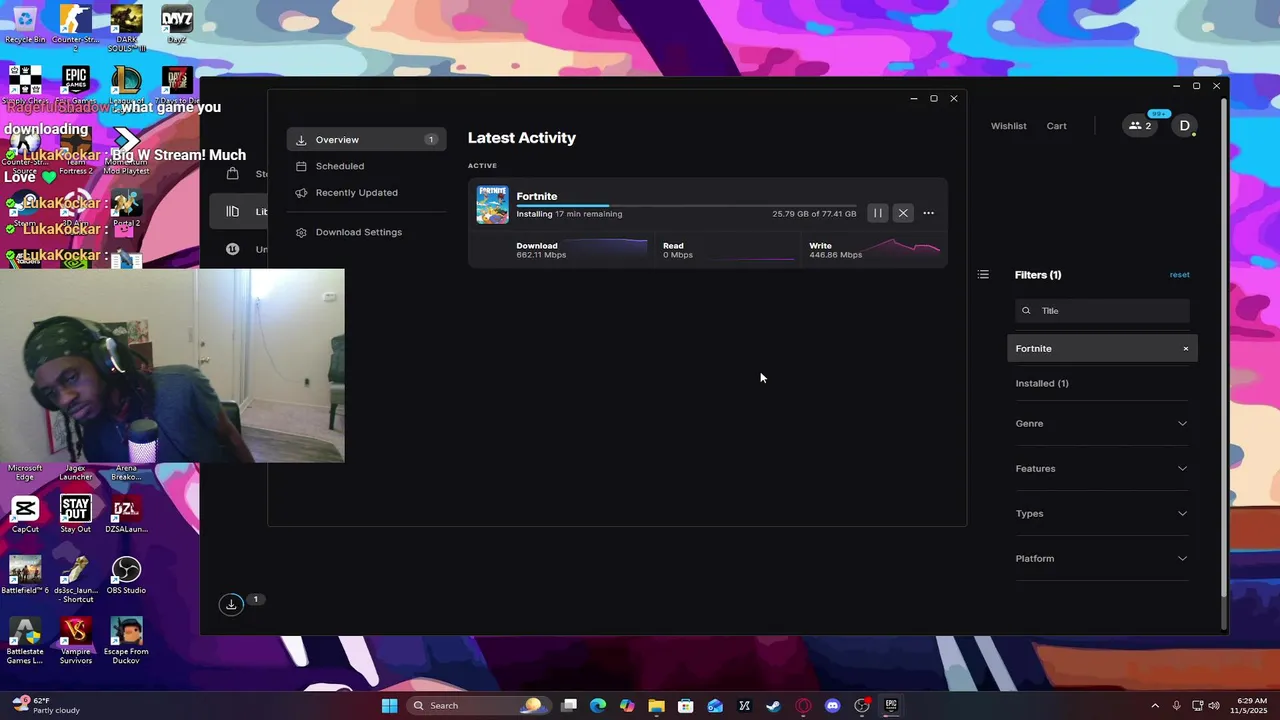Open the friends list icon

pos(1140,125)
